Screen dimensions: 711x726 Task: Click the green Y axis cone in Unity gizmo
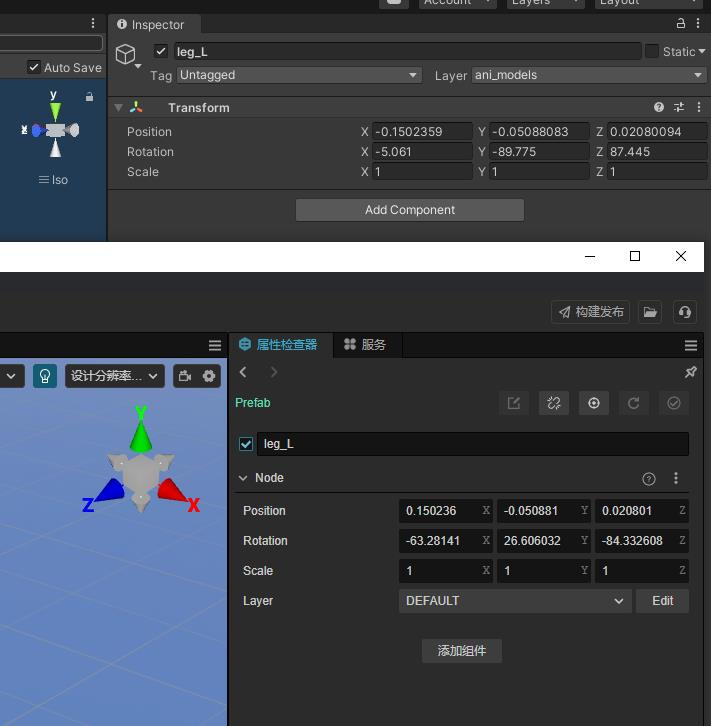point(55,112)
